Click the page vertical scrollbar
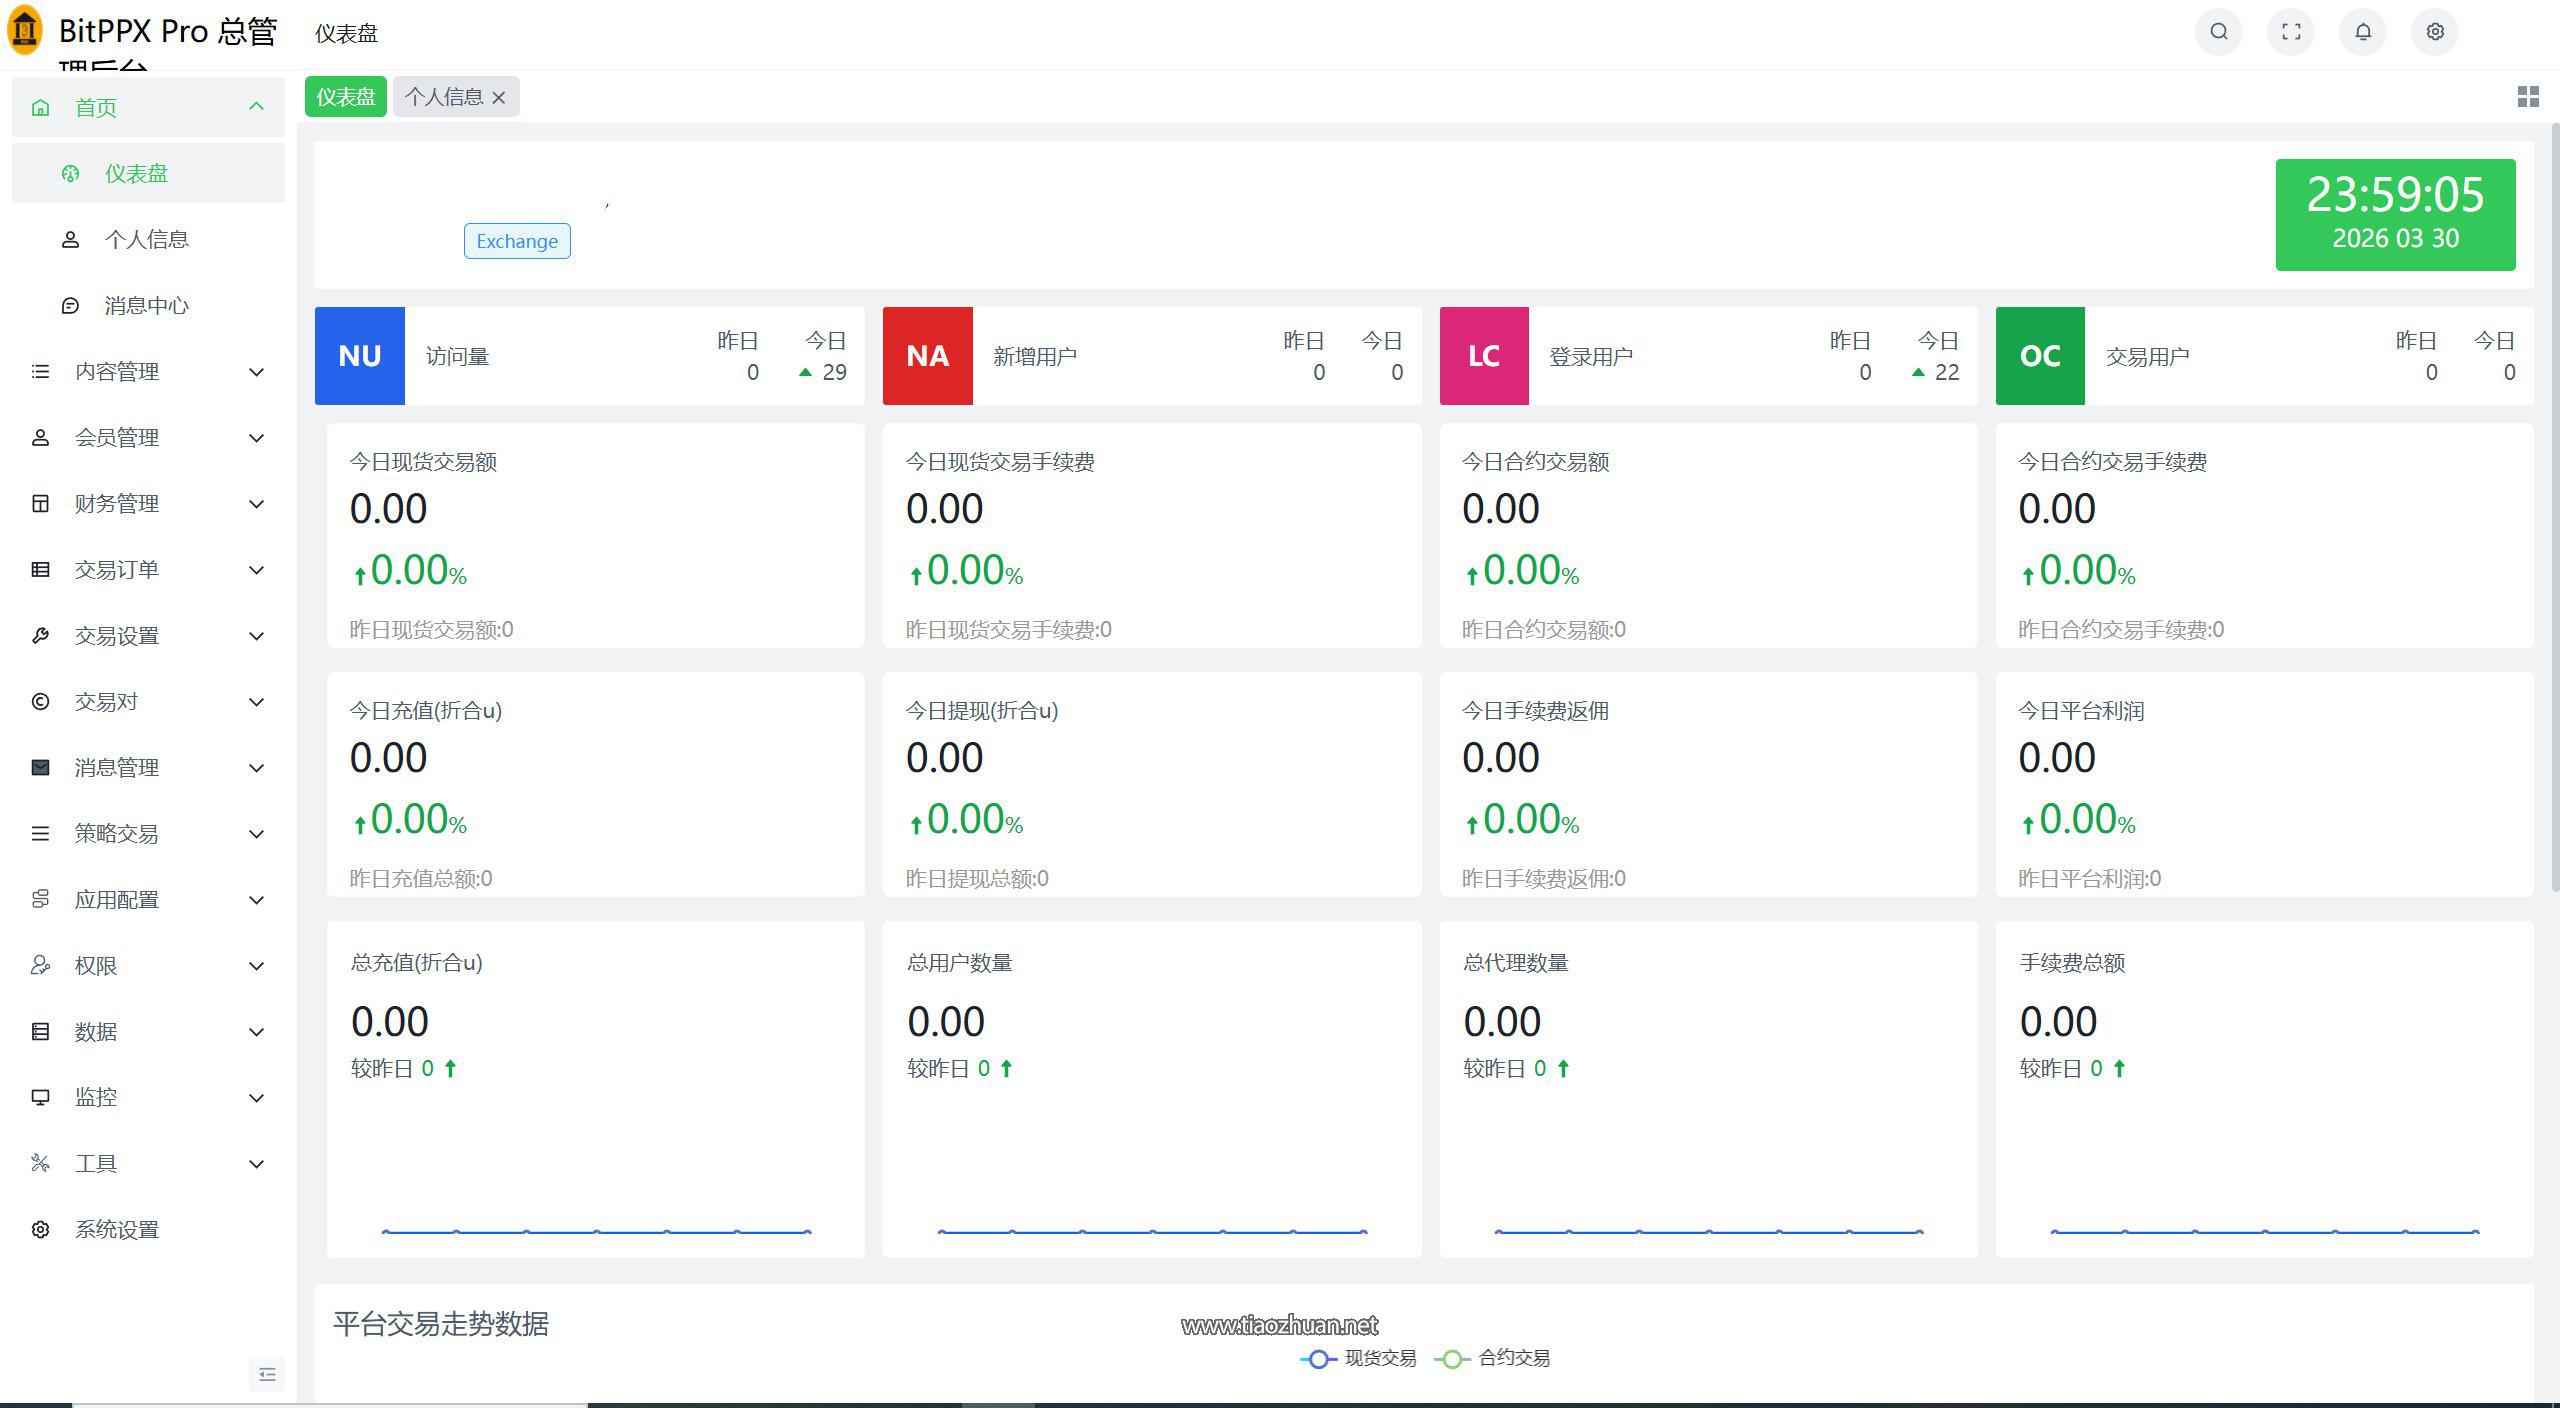 (2553, 500)
